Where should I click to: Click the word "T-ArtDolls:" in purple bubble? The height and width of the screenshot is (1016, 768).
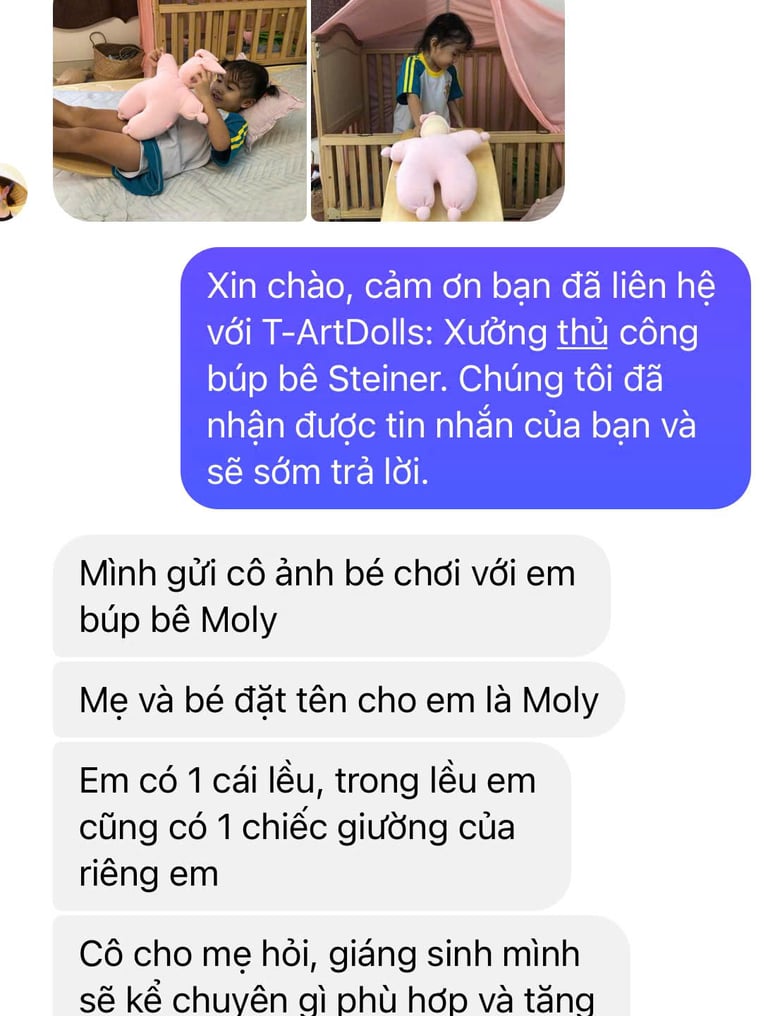348,334
